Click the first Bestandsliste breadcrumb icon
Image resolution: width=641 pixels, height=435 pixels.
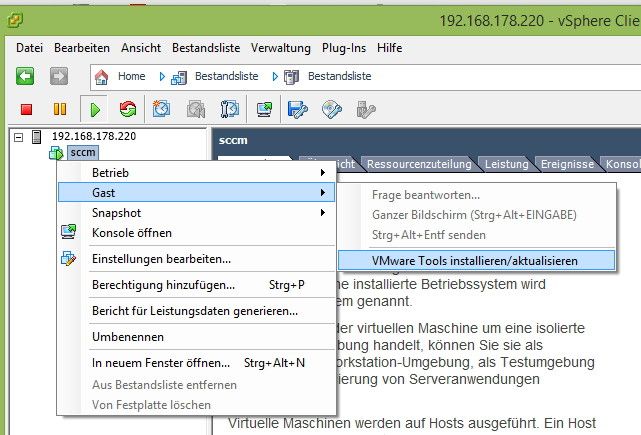pyautogui.click(x=179, y=77)
